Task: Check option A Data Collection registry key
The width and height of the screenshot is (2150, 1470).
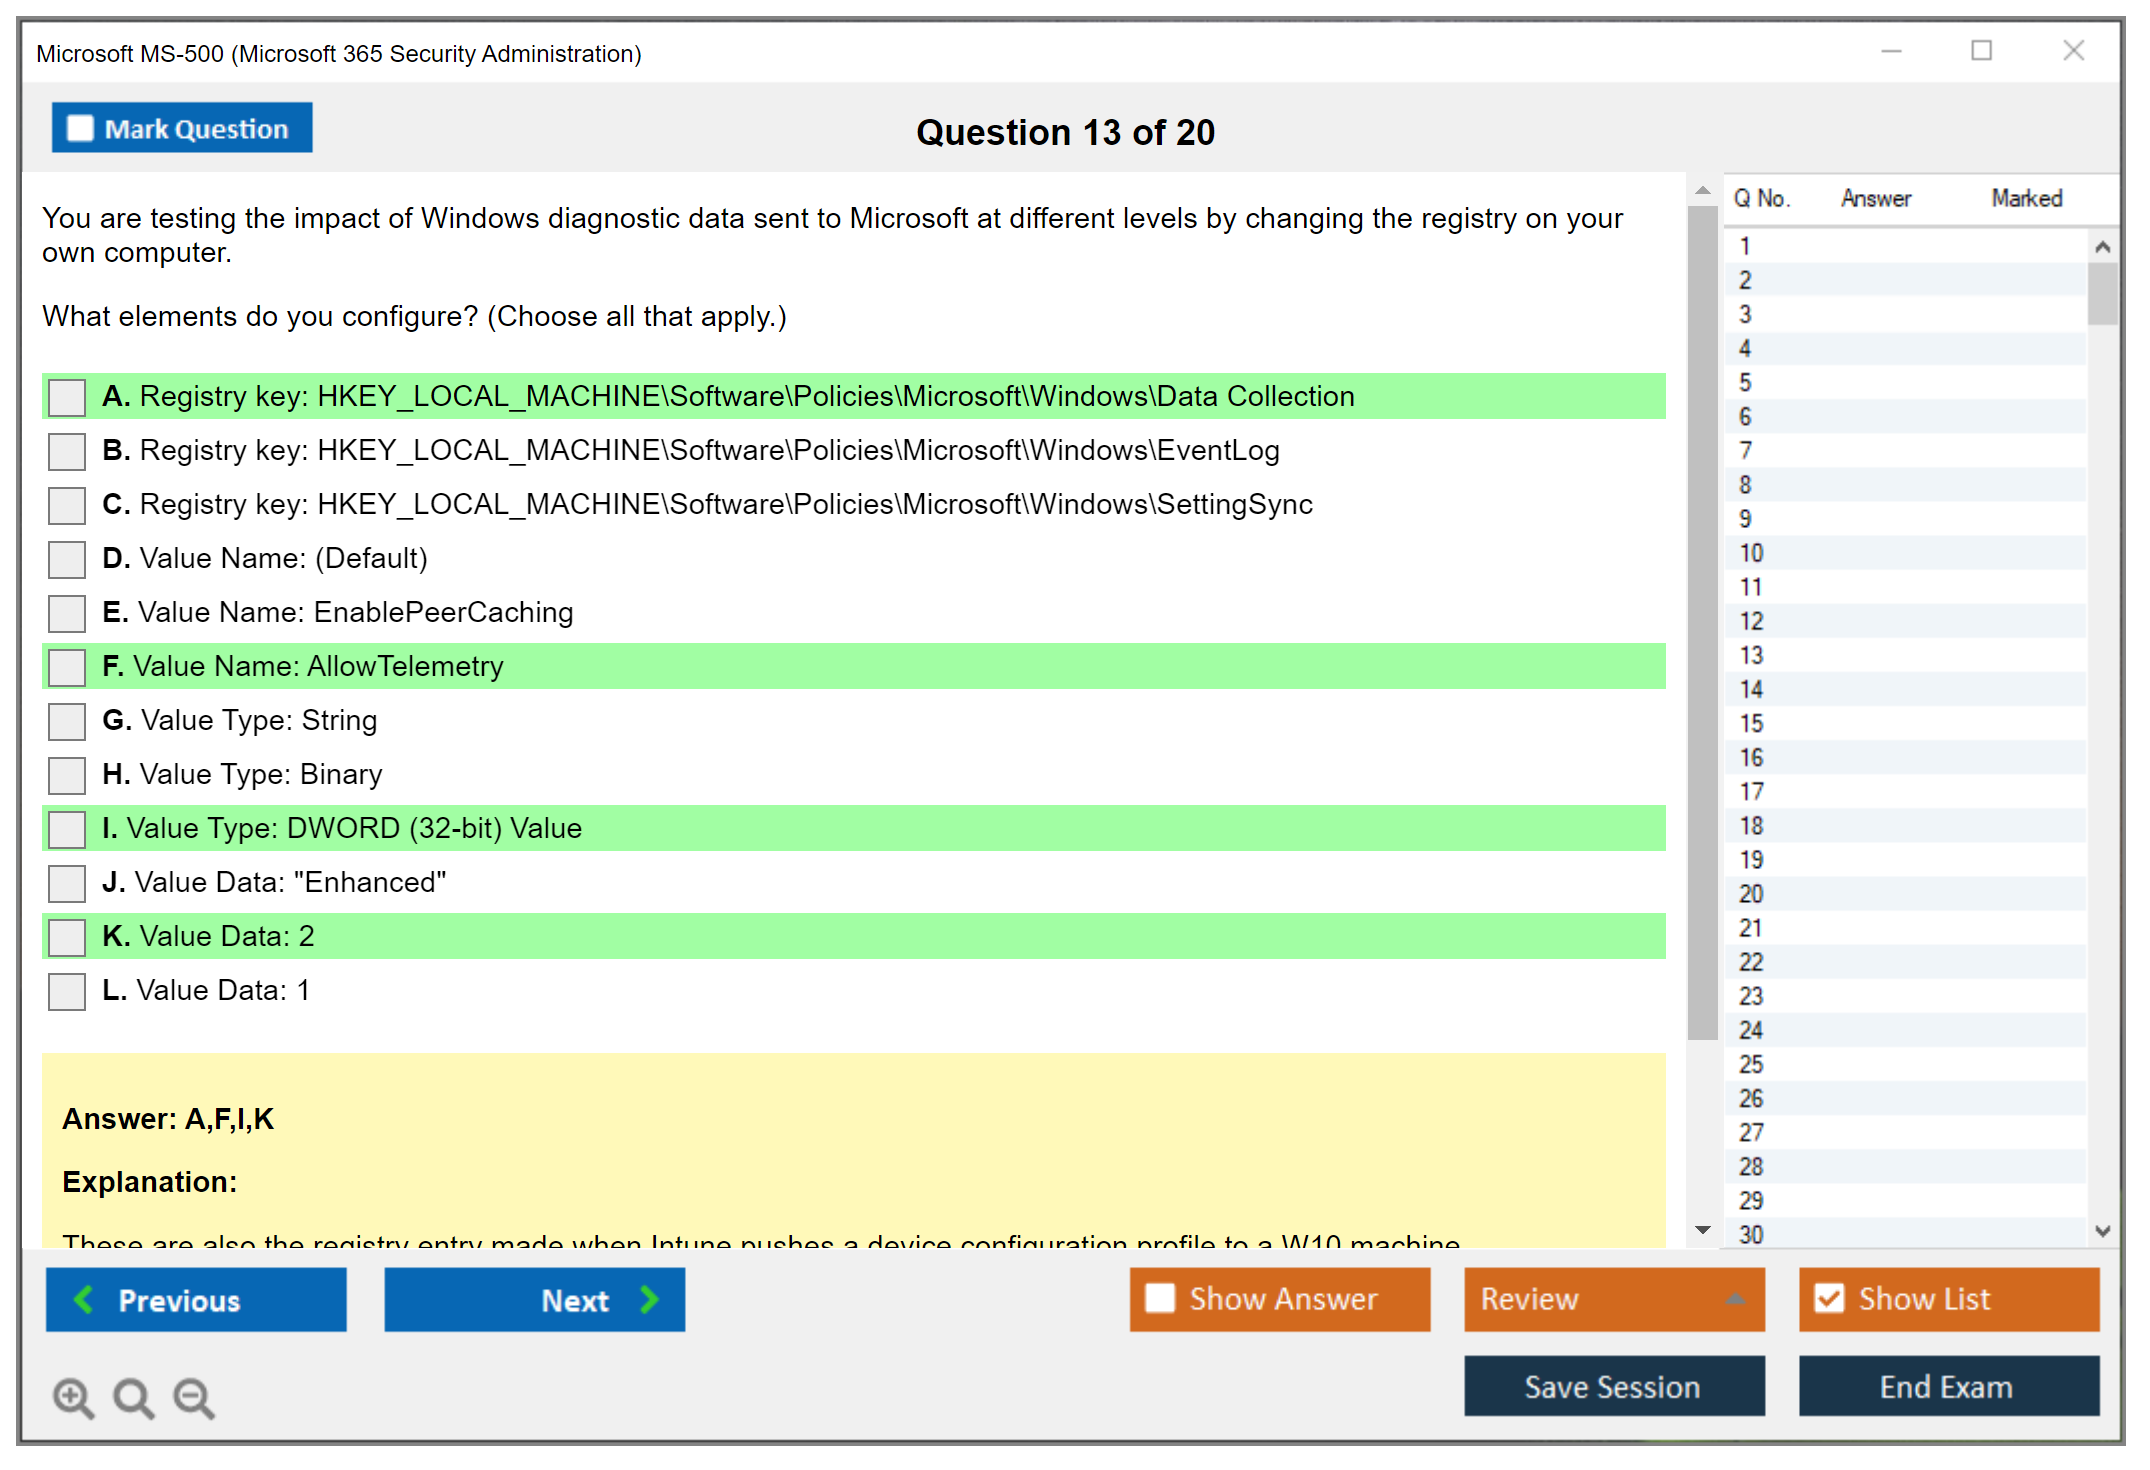Action: pyautogui.click(x=67, y=397)
